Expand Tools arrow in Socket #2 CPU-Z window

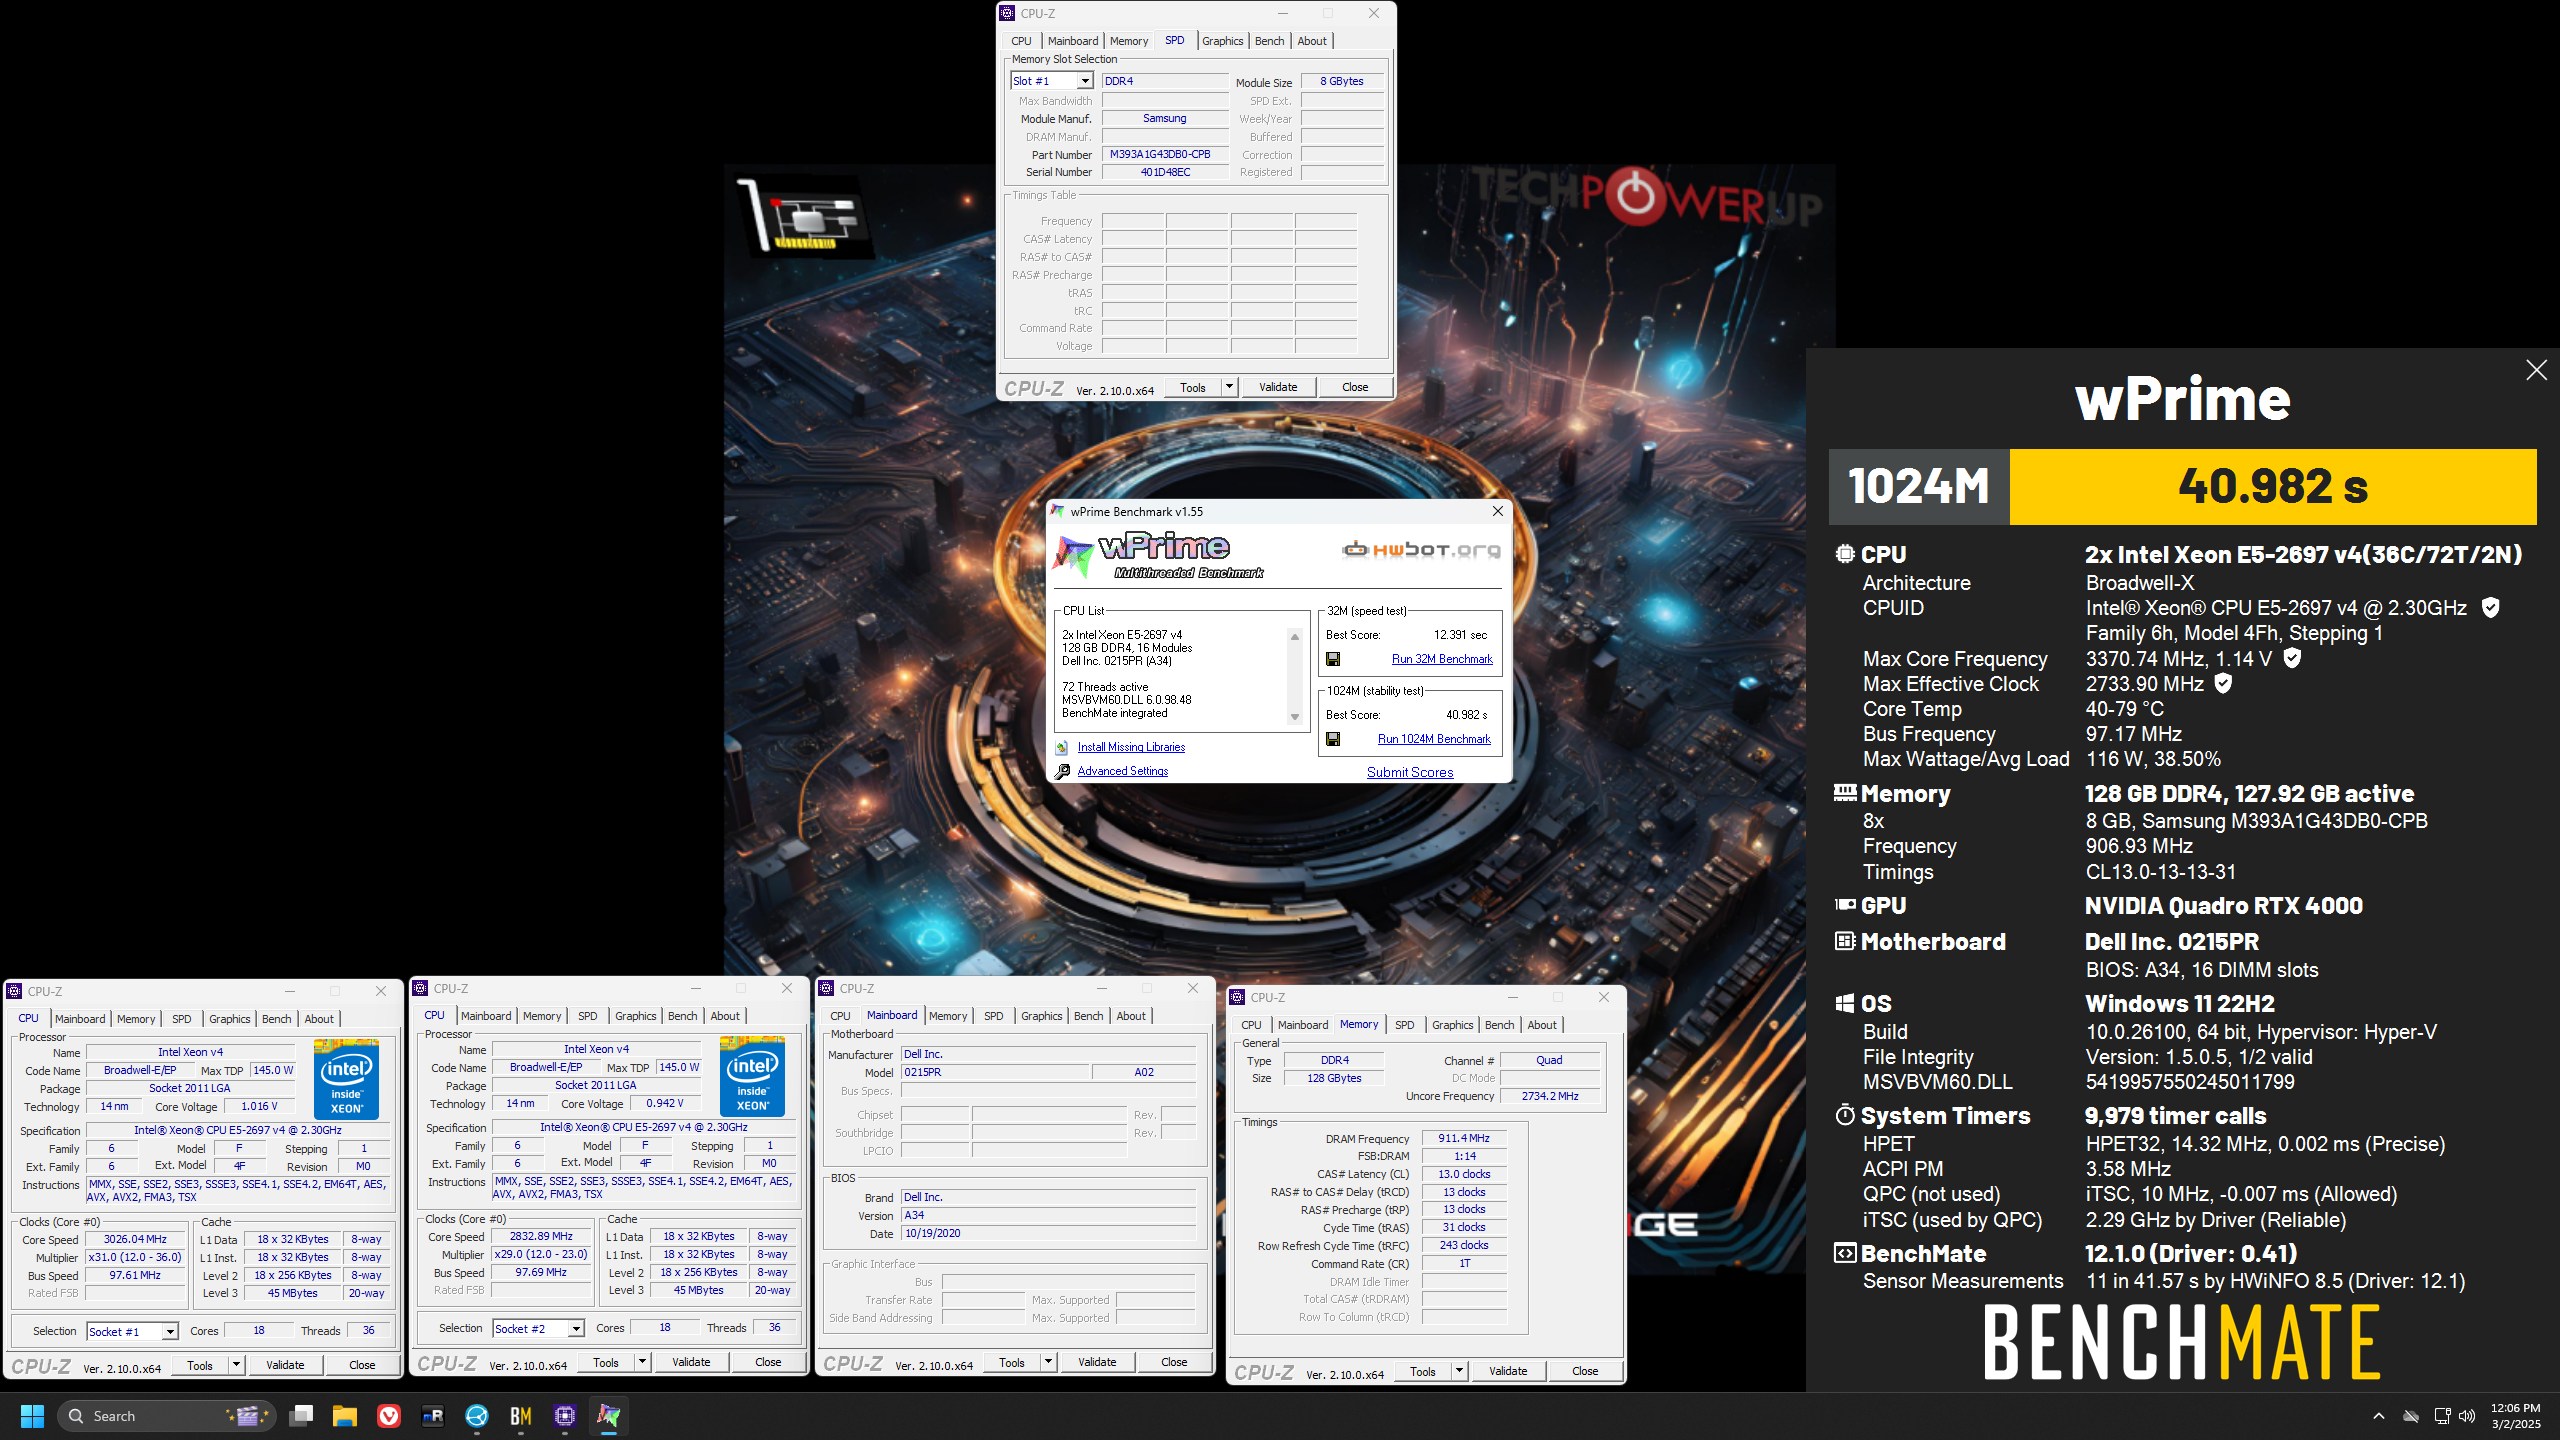[x=642, y=1362]
